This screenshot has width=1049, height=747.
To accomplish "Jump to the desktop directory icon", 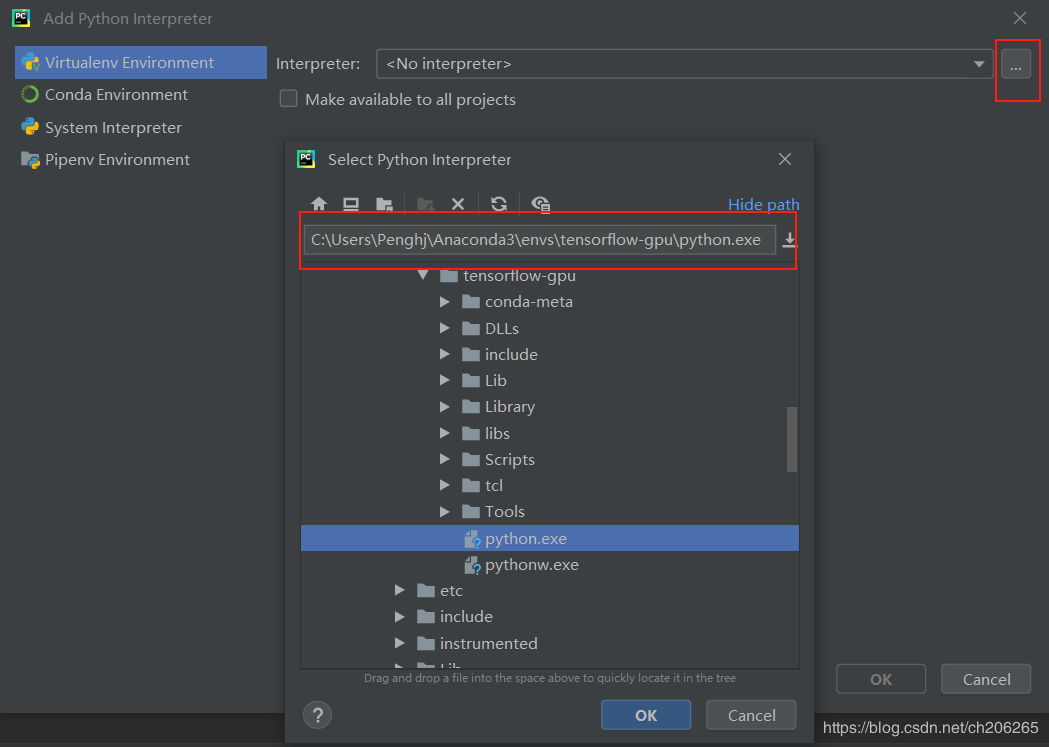I will pyautogui.click(x=351, y=204).
